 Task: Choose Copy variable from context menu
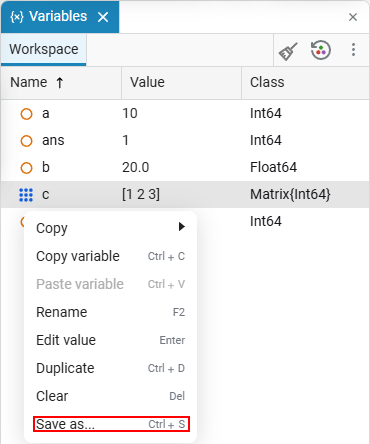(x=110, y=256)
